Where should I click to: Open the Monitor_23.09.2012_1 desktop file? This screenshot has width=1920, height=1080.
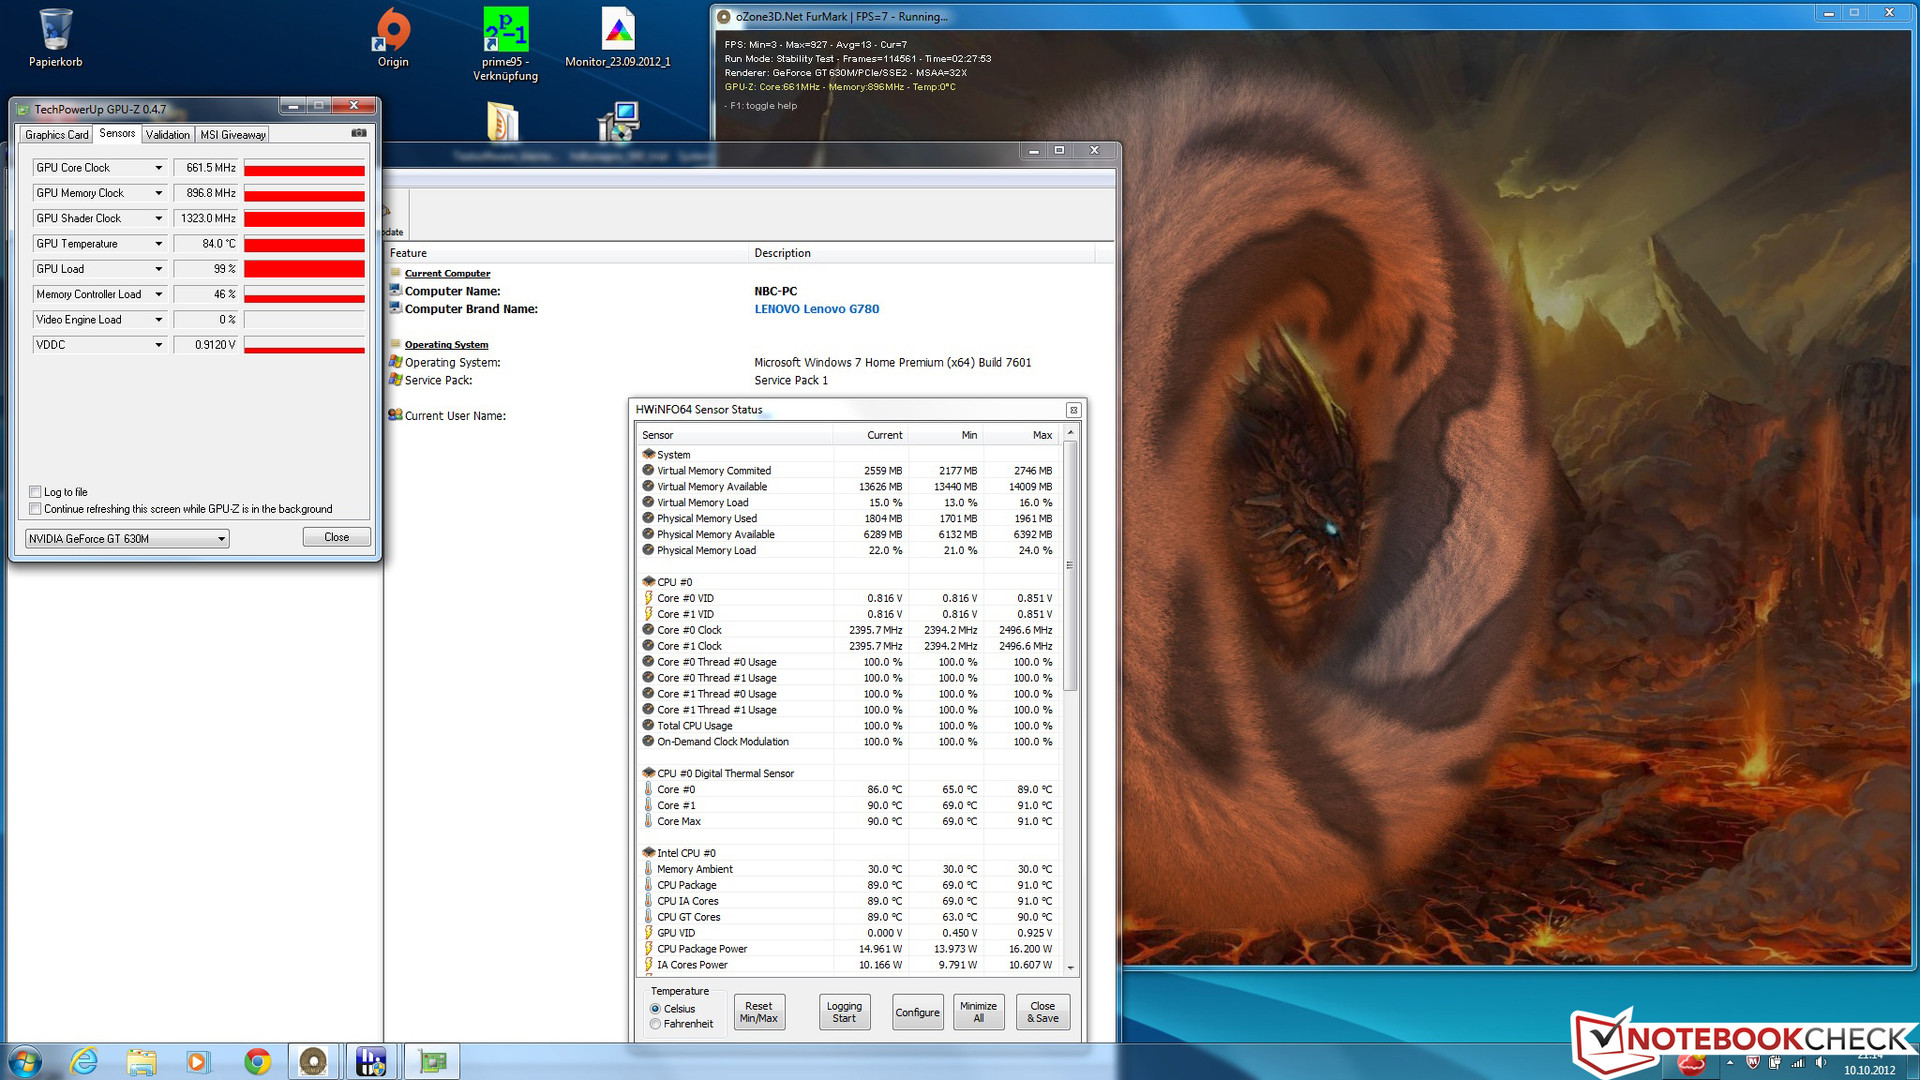tap(617, 38)
